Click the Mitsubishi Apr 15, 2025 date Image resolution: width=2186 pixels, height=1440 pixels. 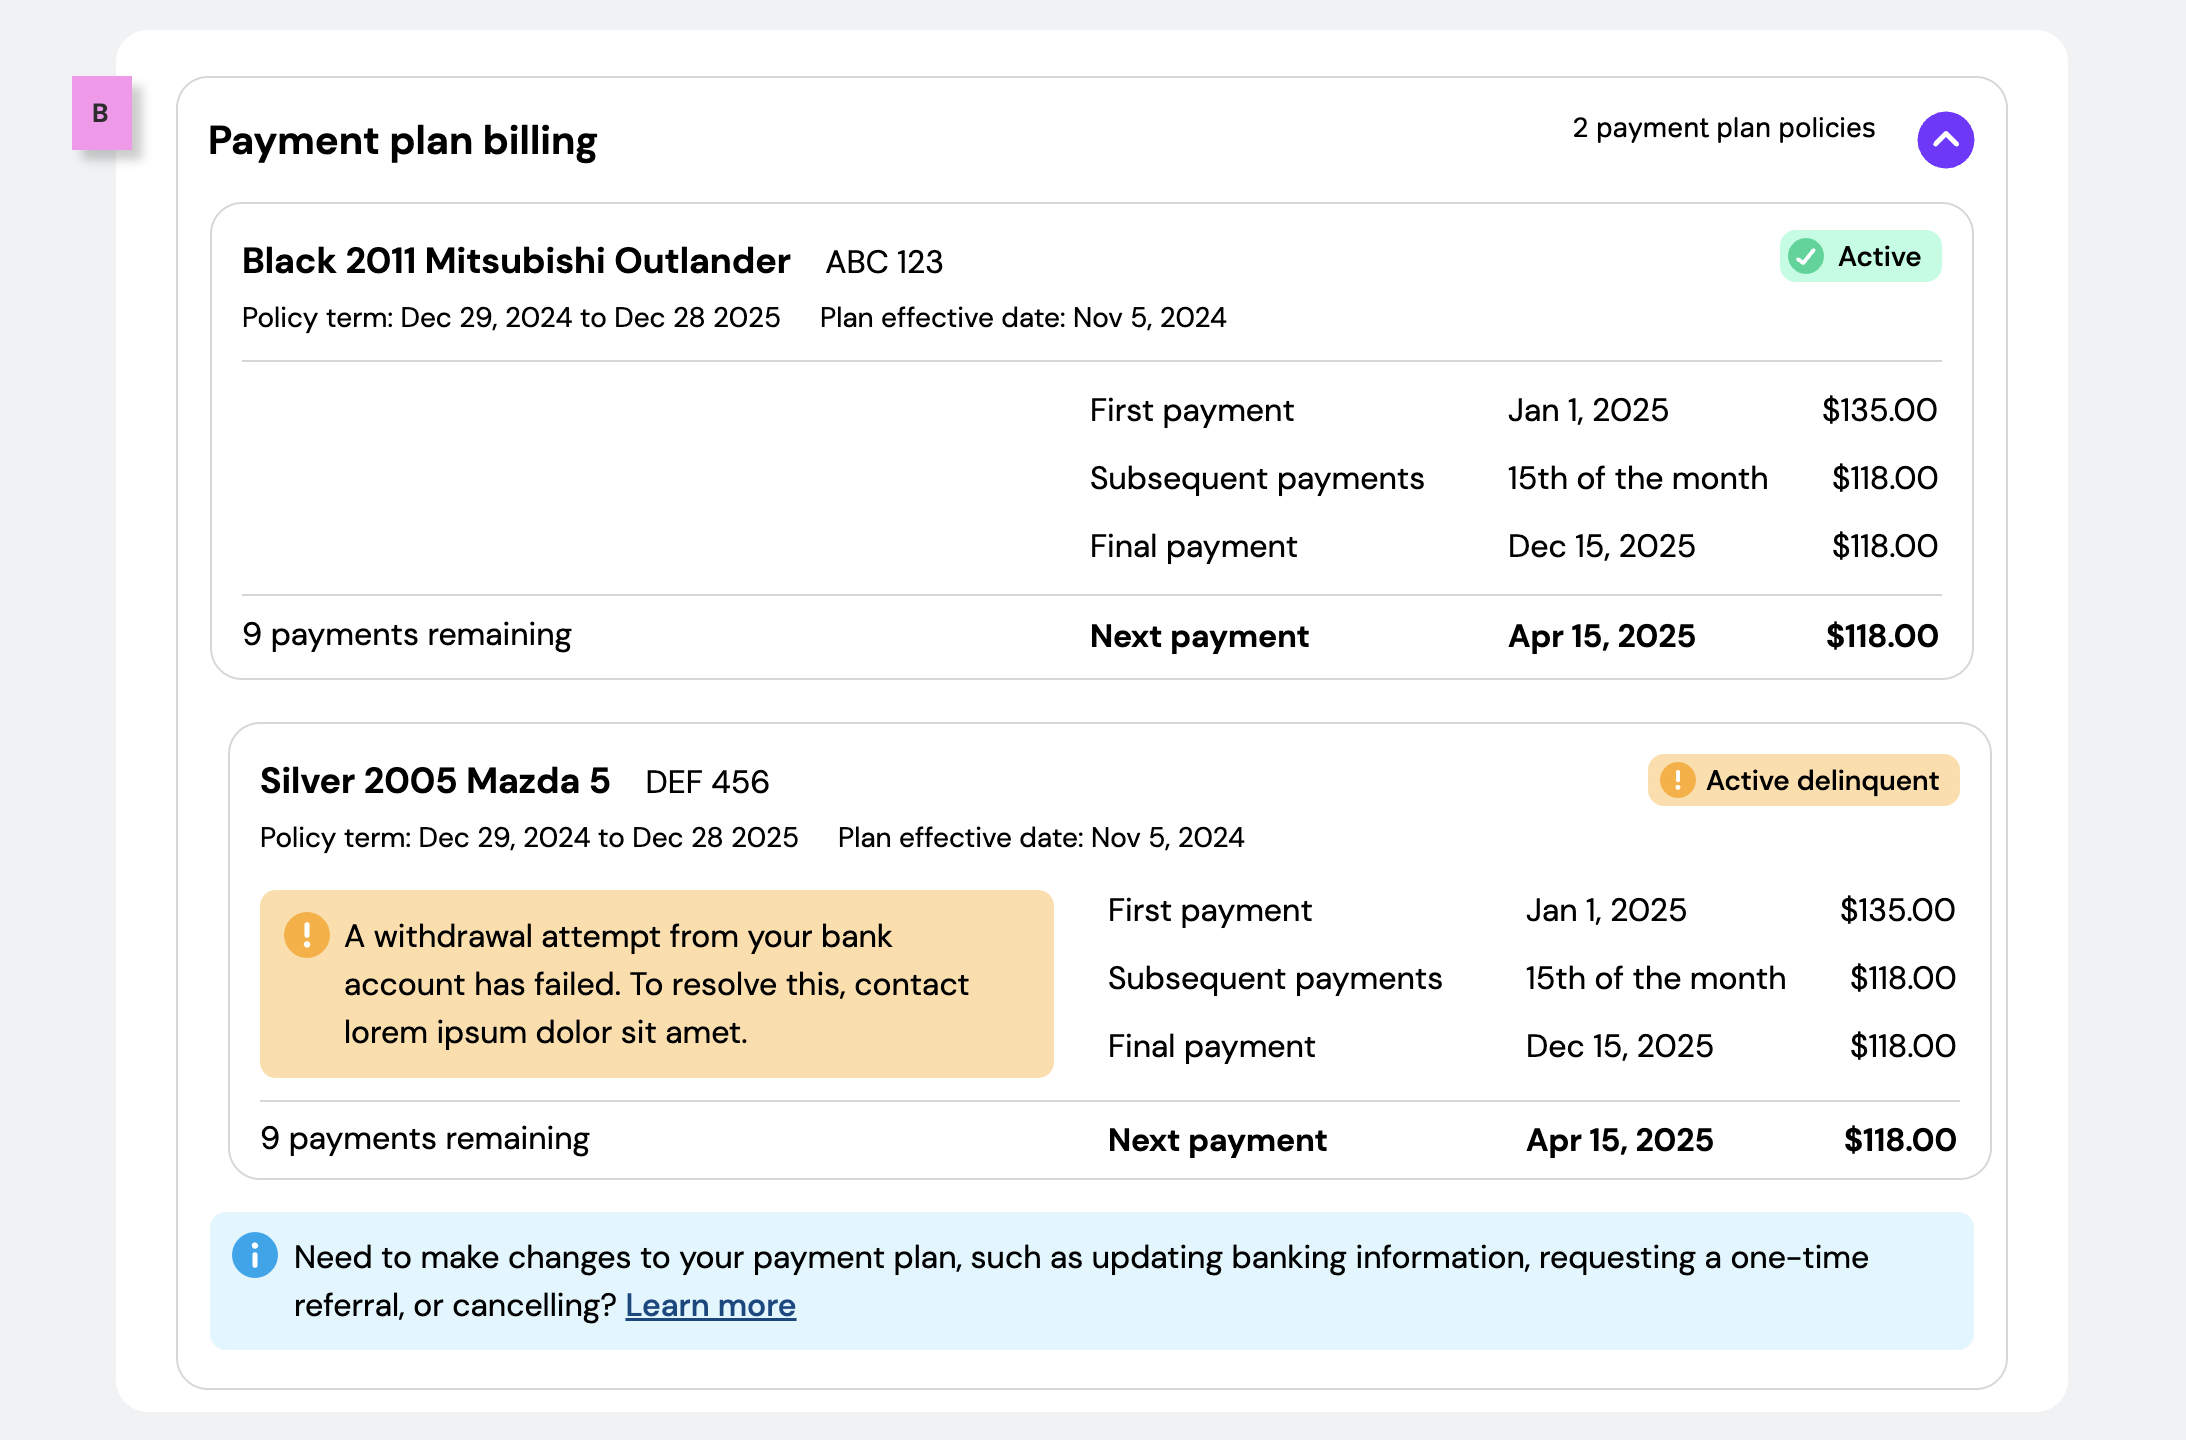click(x=1601, y=636)
